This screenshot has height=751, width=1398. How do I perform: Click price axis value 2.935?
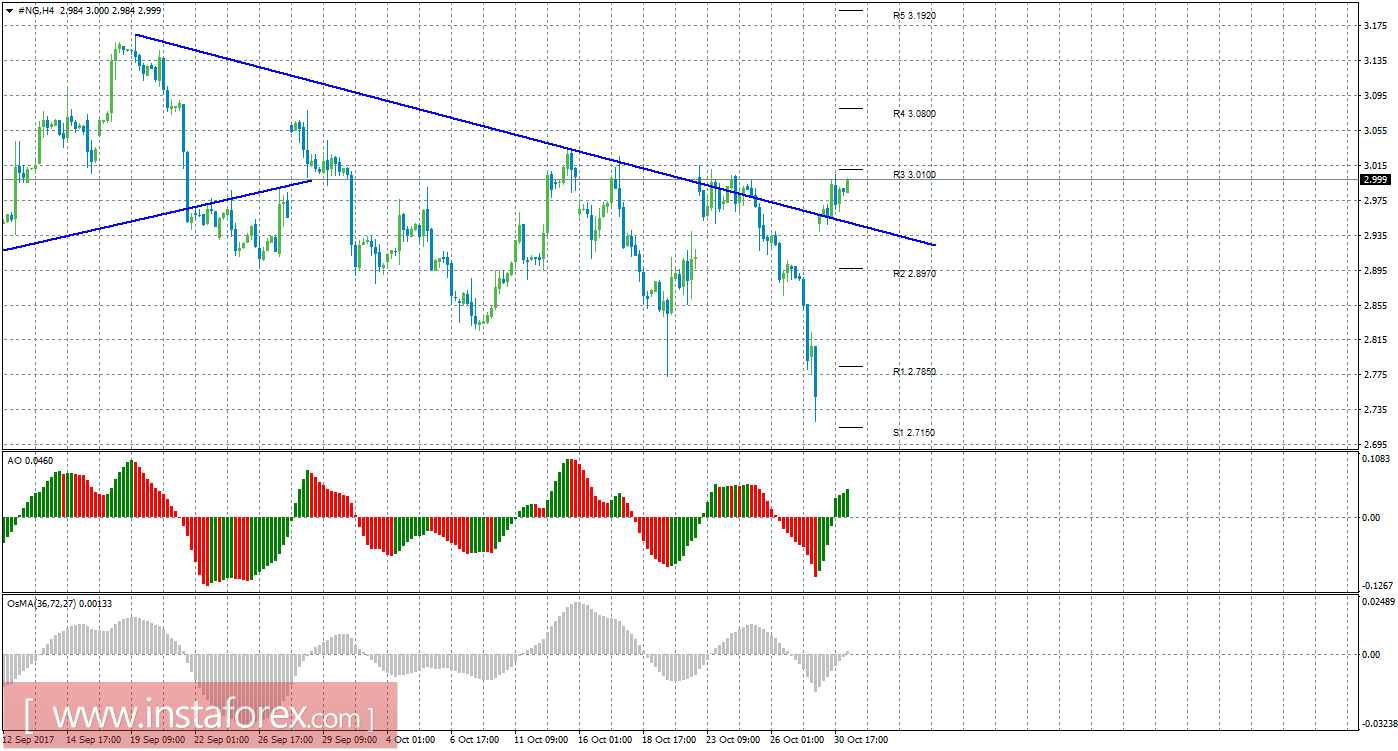pos(1375,236)
